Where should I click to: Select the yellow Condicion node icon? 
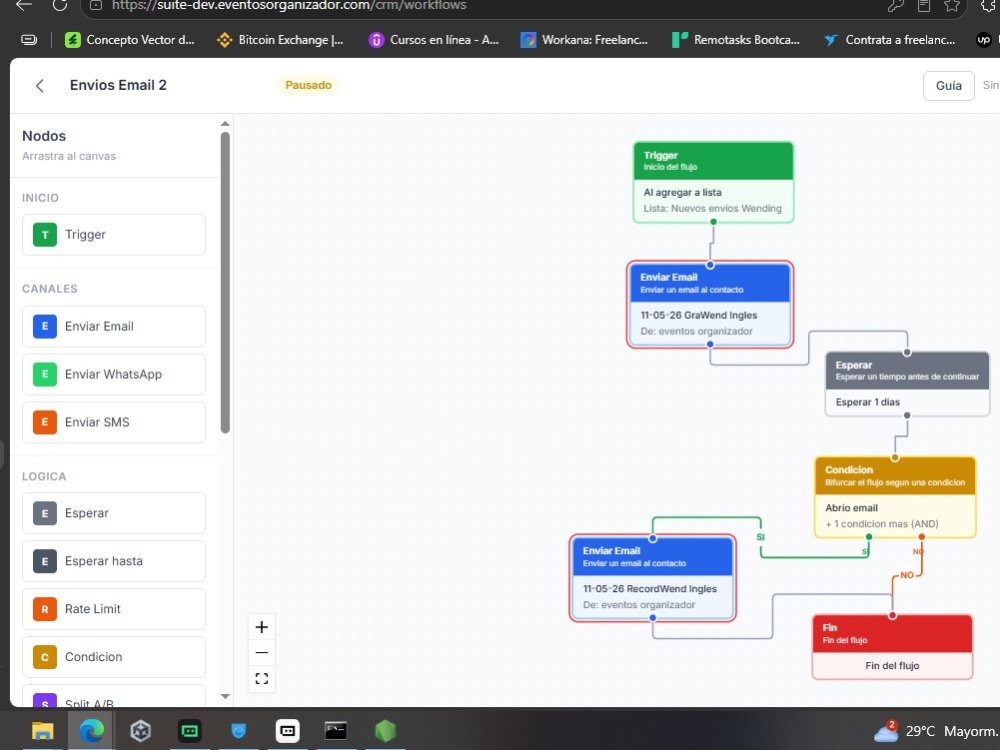click(x=45, y=657)
